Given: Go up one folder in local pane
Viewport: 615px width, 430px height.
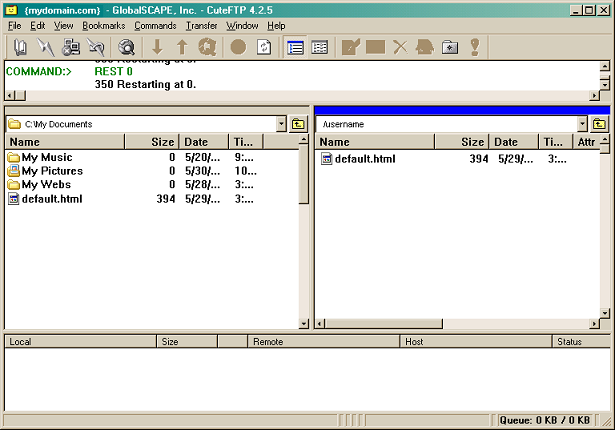Looking at the screenshot, I should (x=297, y=124).
